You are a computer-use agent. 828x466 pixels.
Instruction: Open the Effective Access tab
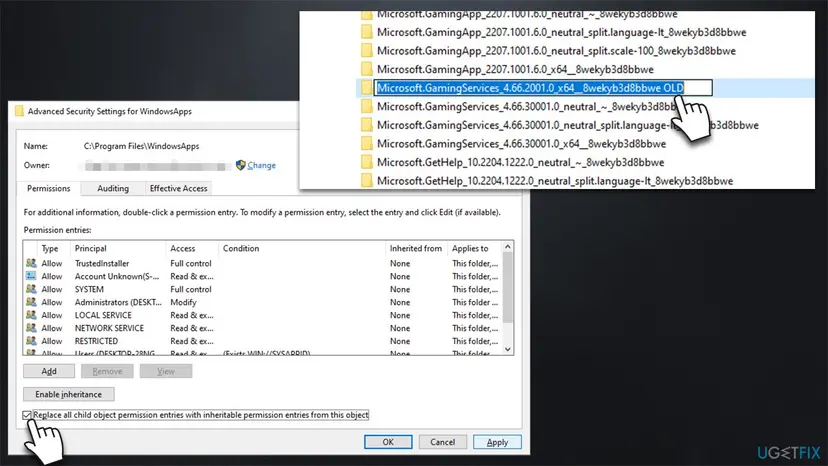(178, 188)
